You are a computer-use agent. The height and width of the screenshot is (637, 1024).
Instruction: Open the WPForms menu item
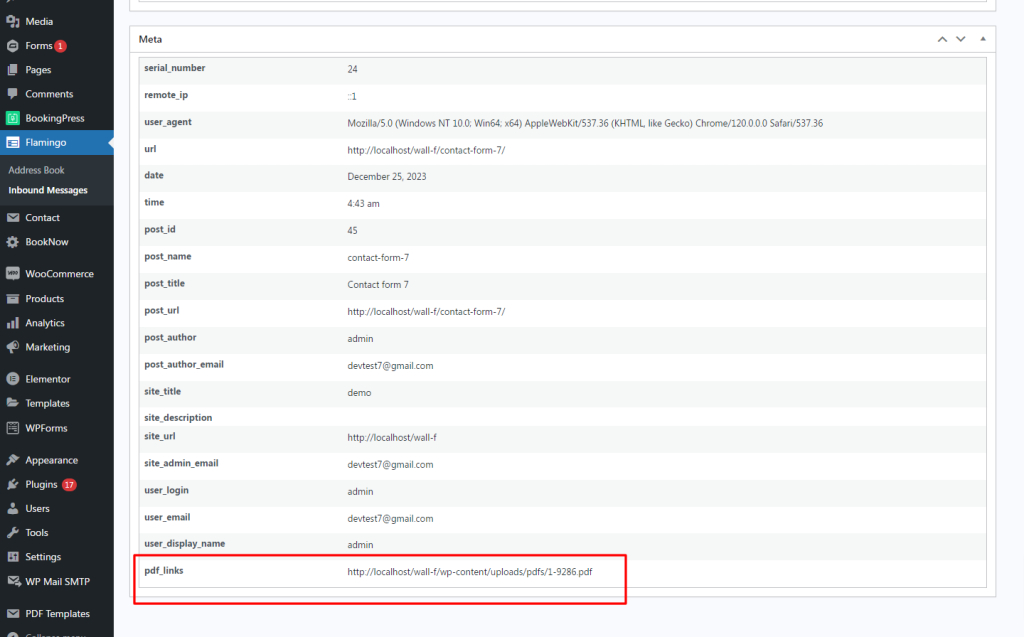pyautogui.click(x=45, y=427)
